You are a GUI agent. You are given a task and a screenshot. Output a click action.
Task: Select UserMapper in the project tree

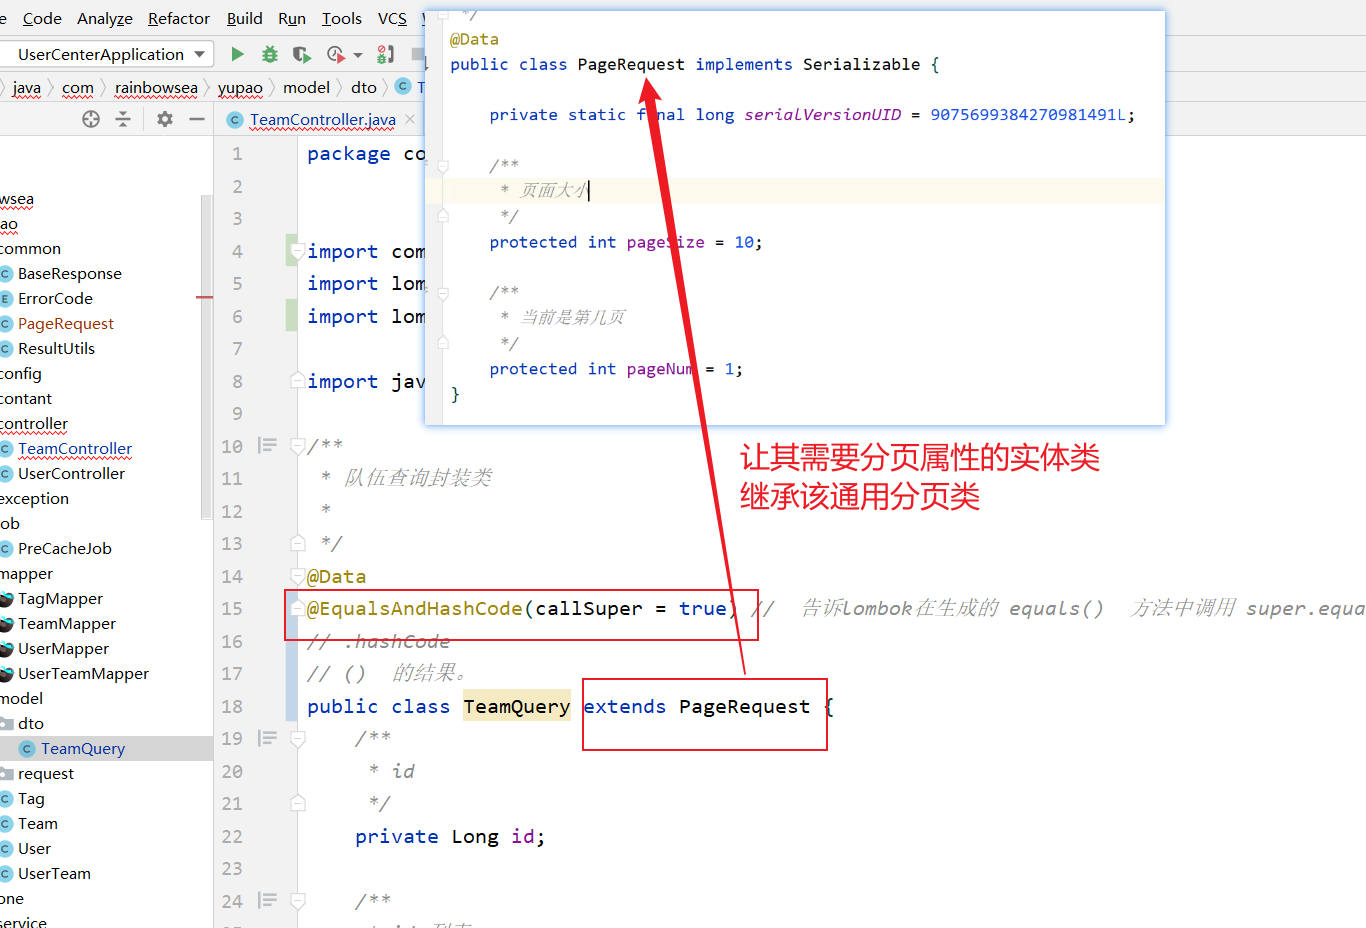63,649
